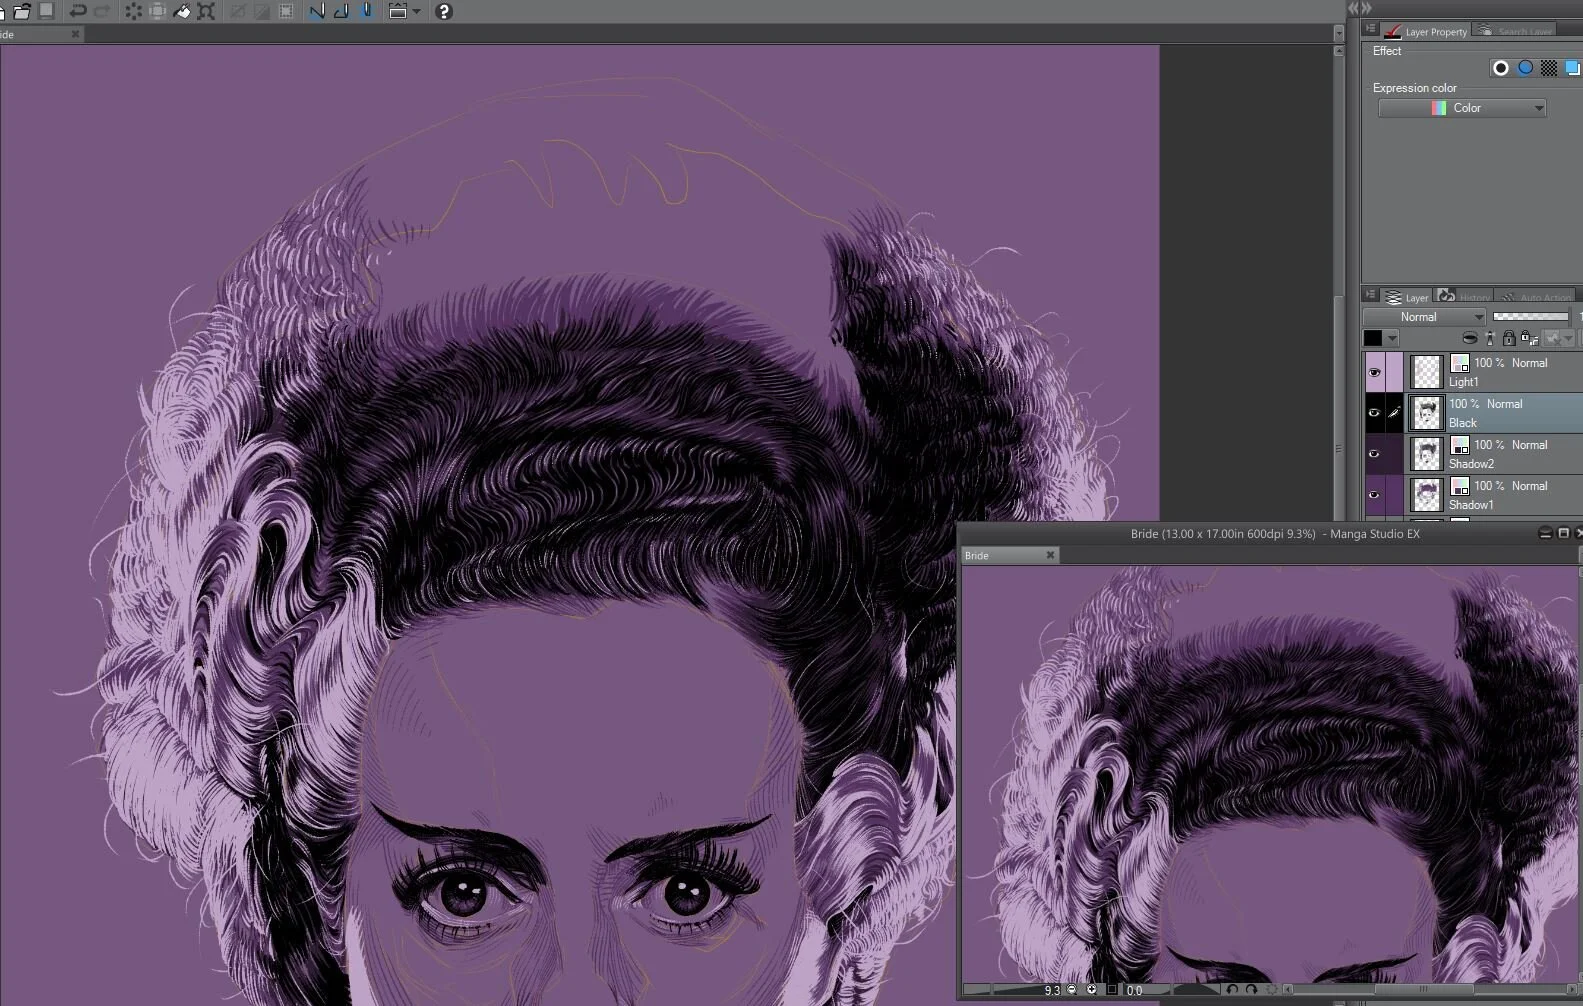Click zoom out icon in small window status bar
The image size is (1583, 1006).
pyautogui.click(x=1071, y=990)
